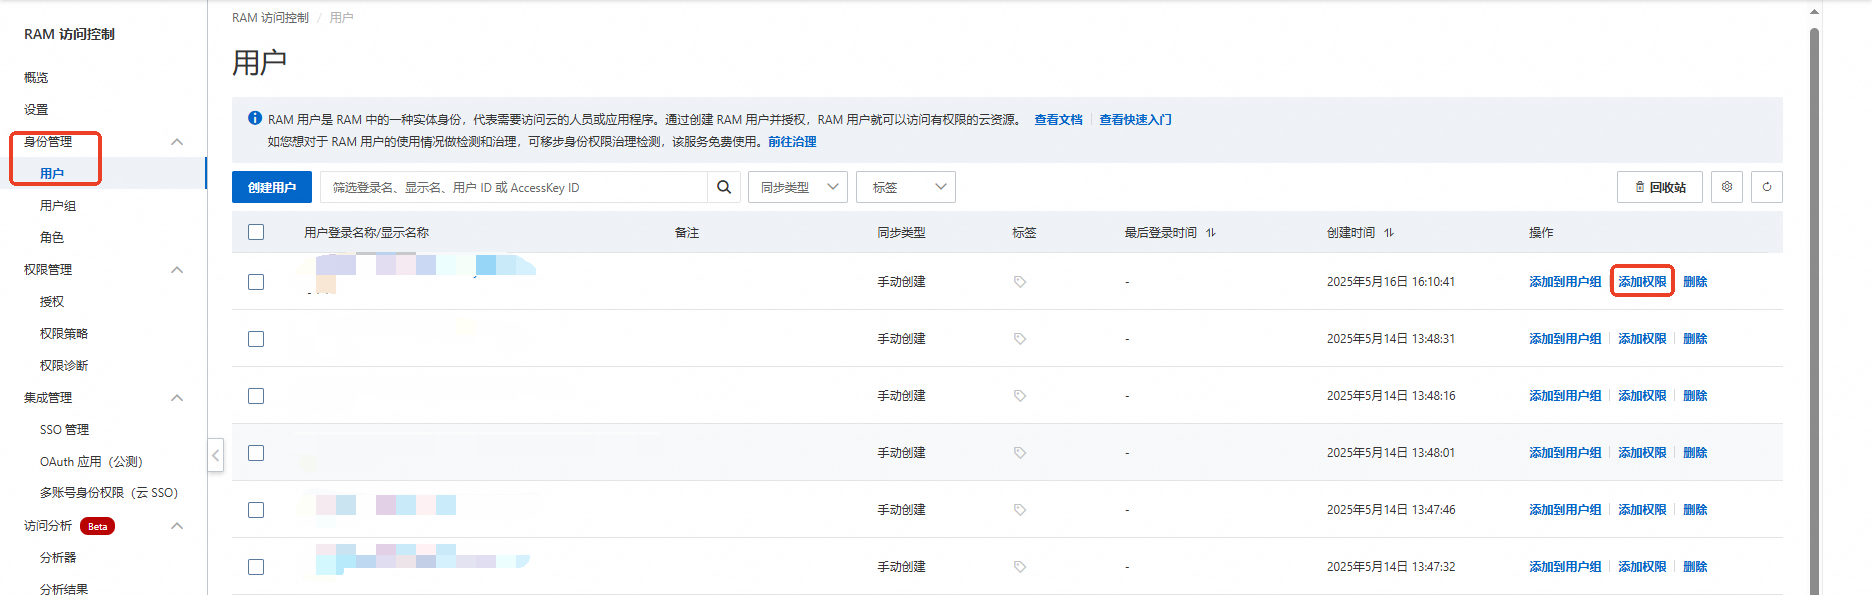This screenshot has width=1872, height=595.
Task: Click the scrollbar up arrow
Action: point(1814,12)
